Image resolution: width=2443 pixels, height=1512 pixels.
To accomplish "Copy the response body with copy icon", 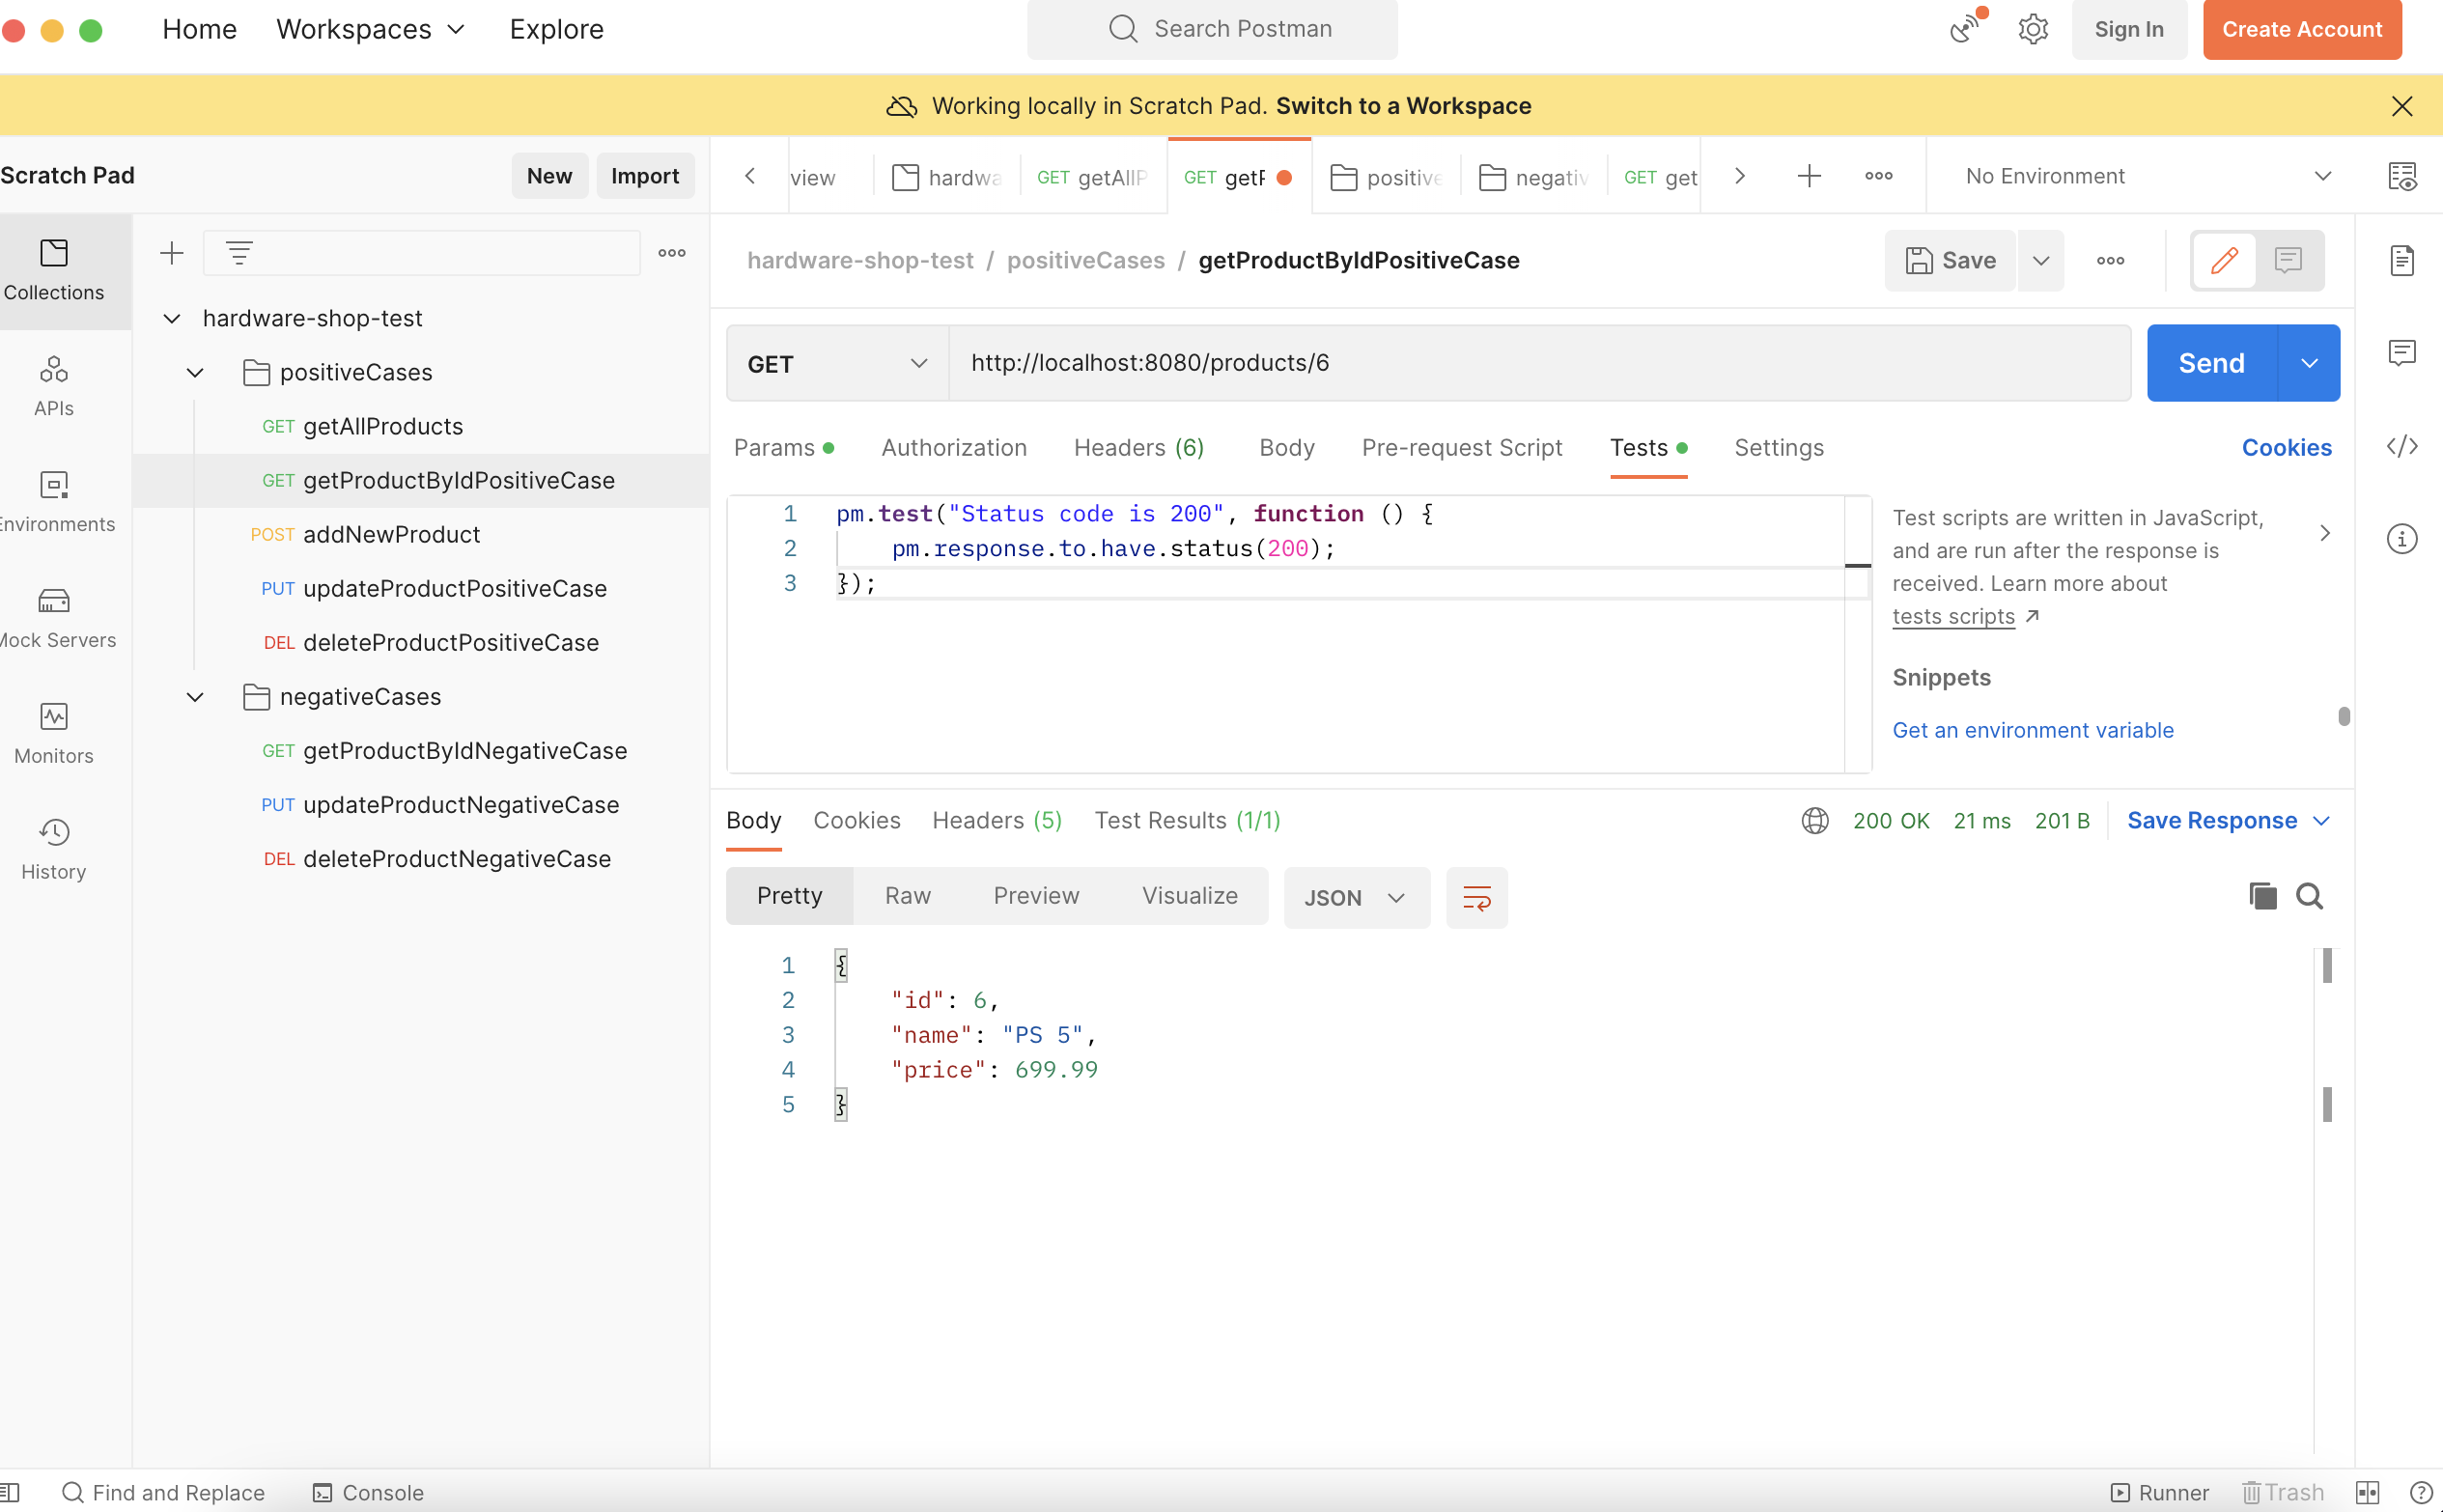I will click(2263, 896).
